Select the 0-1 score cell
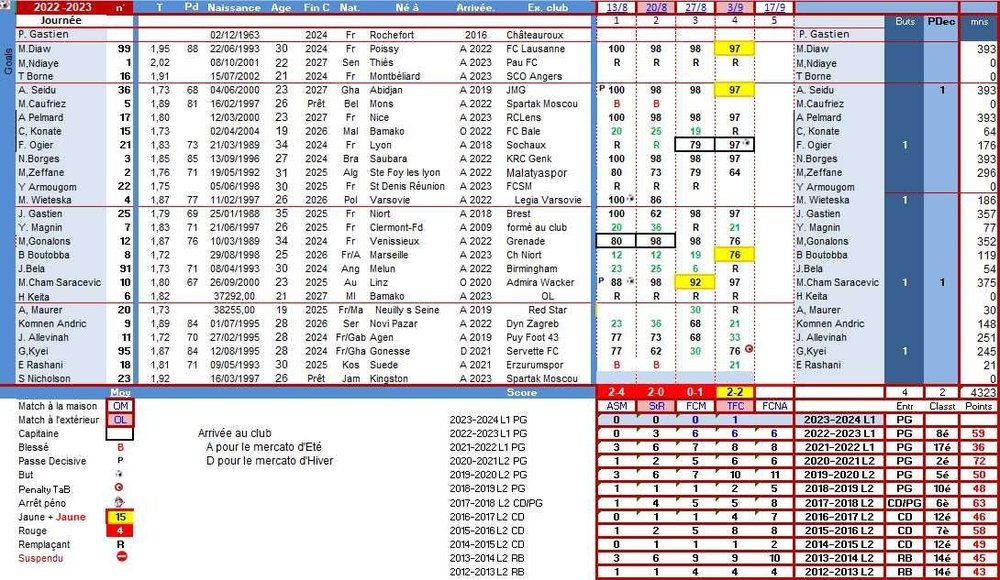This screenshot has width=1000, height=580. click(695, 392)
